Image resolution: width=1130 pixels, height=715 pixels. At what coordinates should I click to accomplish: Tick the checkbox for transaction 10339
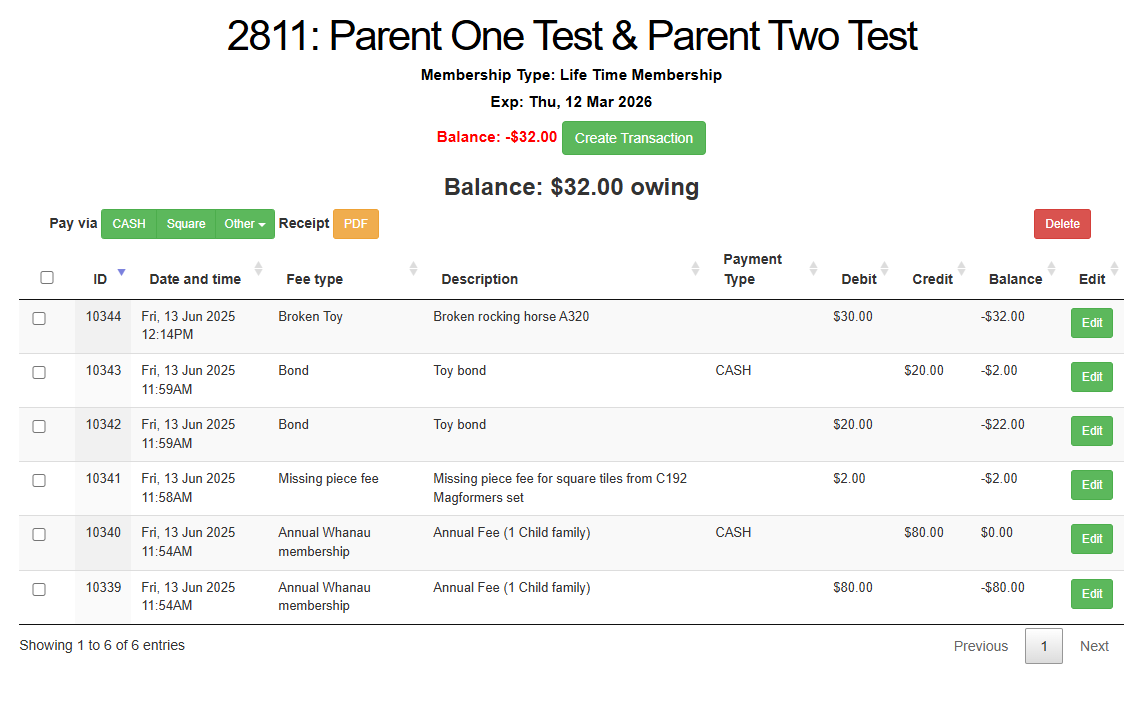[x=39, y=589]
